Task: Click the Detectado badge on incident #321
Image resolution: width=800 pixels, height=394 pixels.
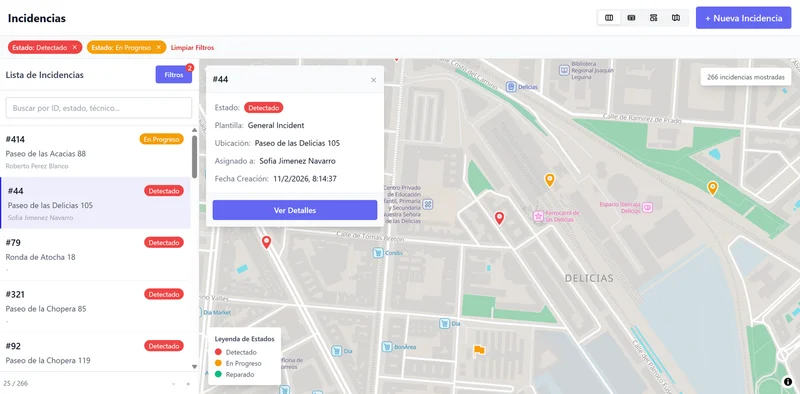Action: click(164, 294)
